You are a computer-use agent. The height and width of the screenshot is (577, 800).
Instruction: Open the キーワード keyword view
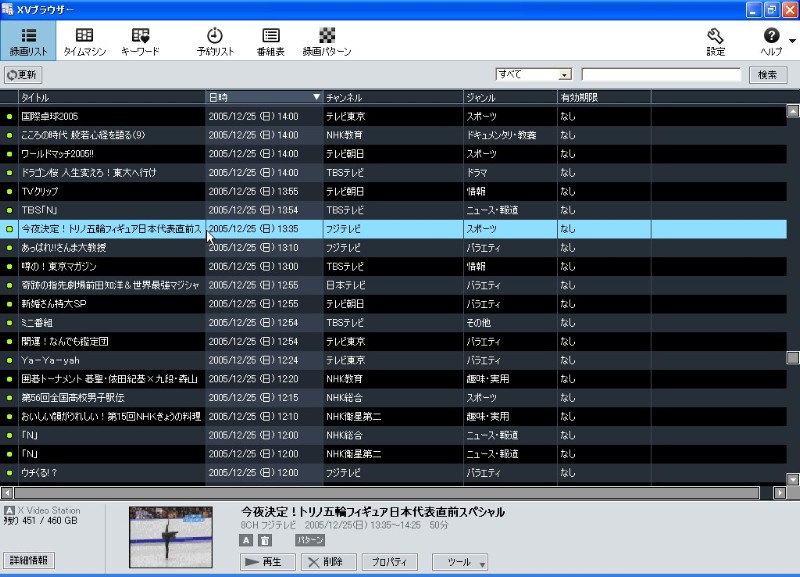[140, 41]
